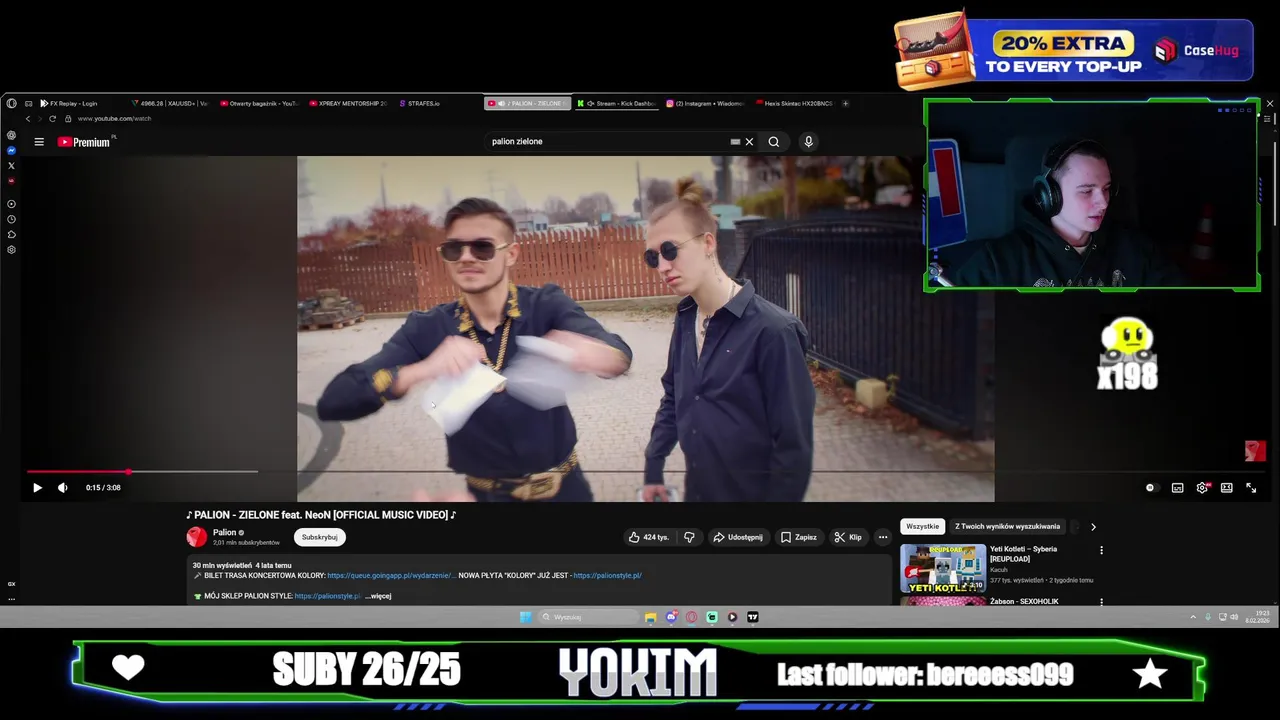Switch to XPREAY MENTORSHIP tab

coord(349,103)
